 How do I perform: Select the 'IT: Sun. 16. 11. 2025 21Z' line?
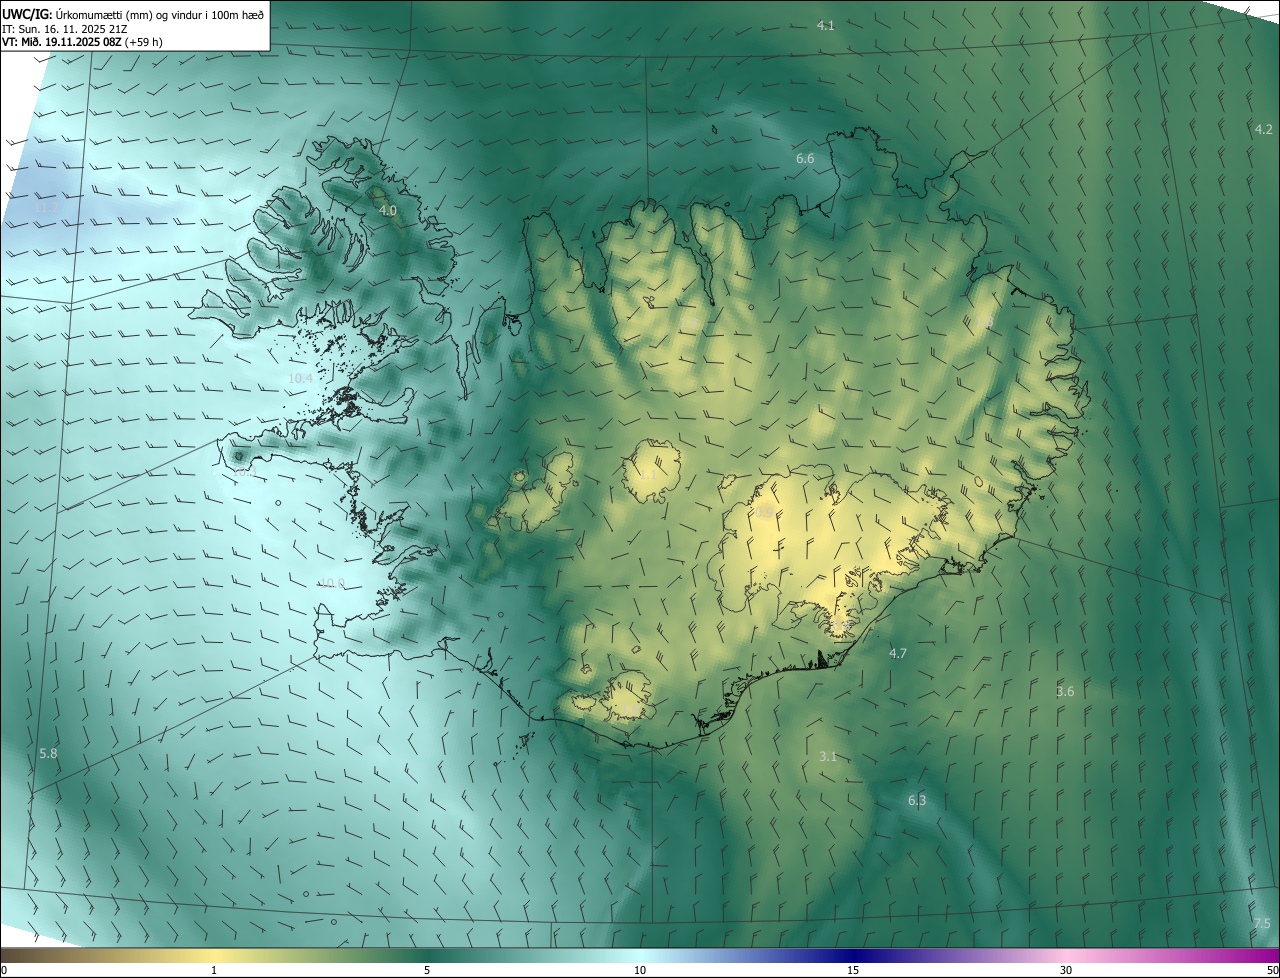(x=63, y=29)
